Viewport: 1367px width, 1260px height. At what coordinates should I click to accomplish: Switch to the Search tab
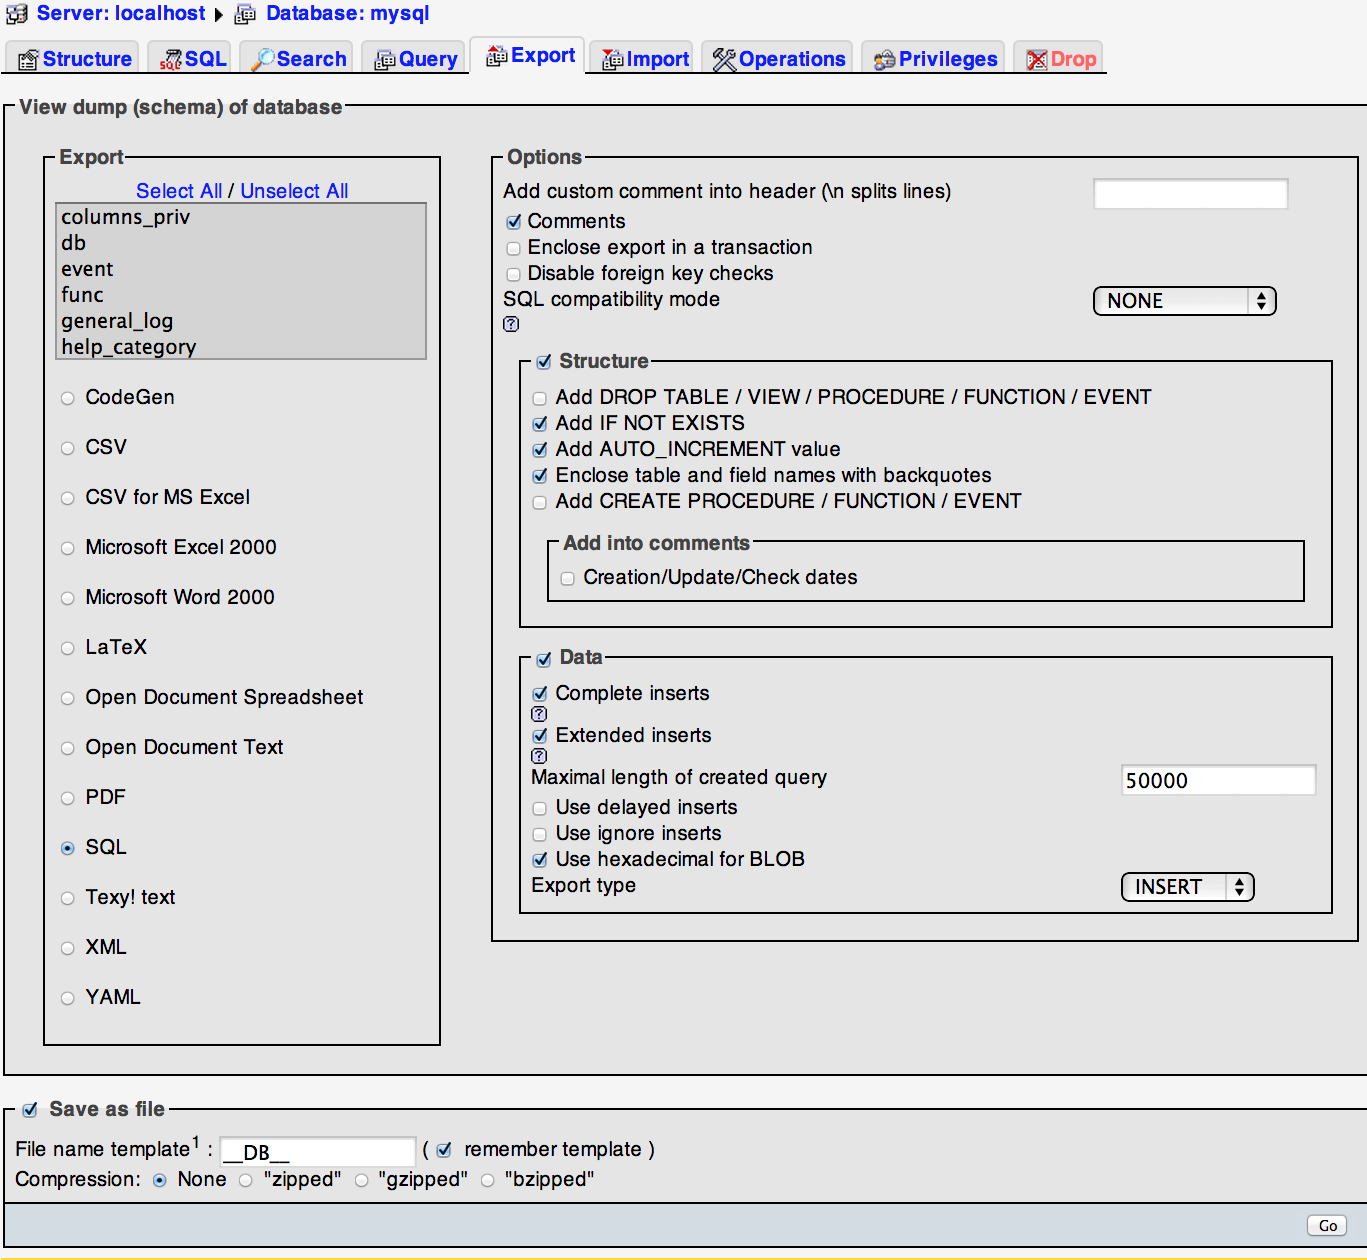point(297,59)
